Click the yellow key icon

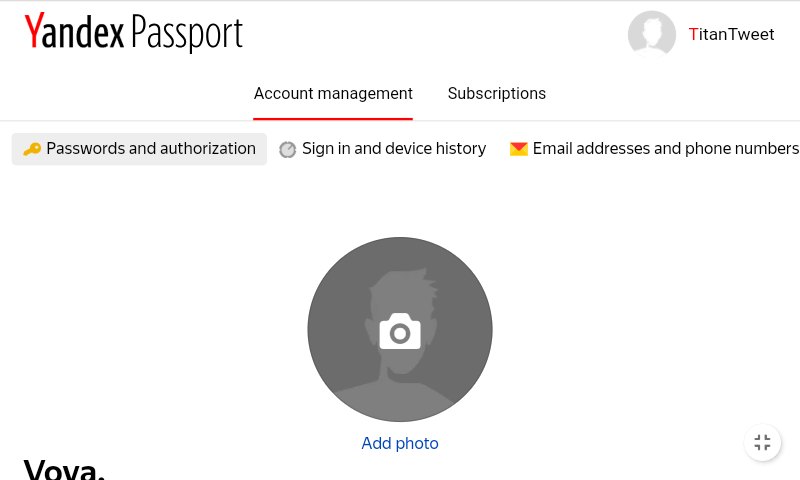click(32, 149)
